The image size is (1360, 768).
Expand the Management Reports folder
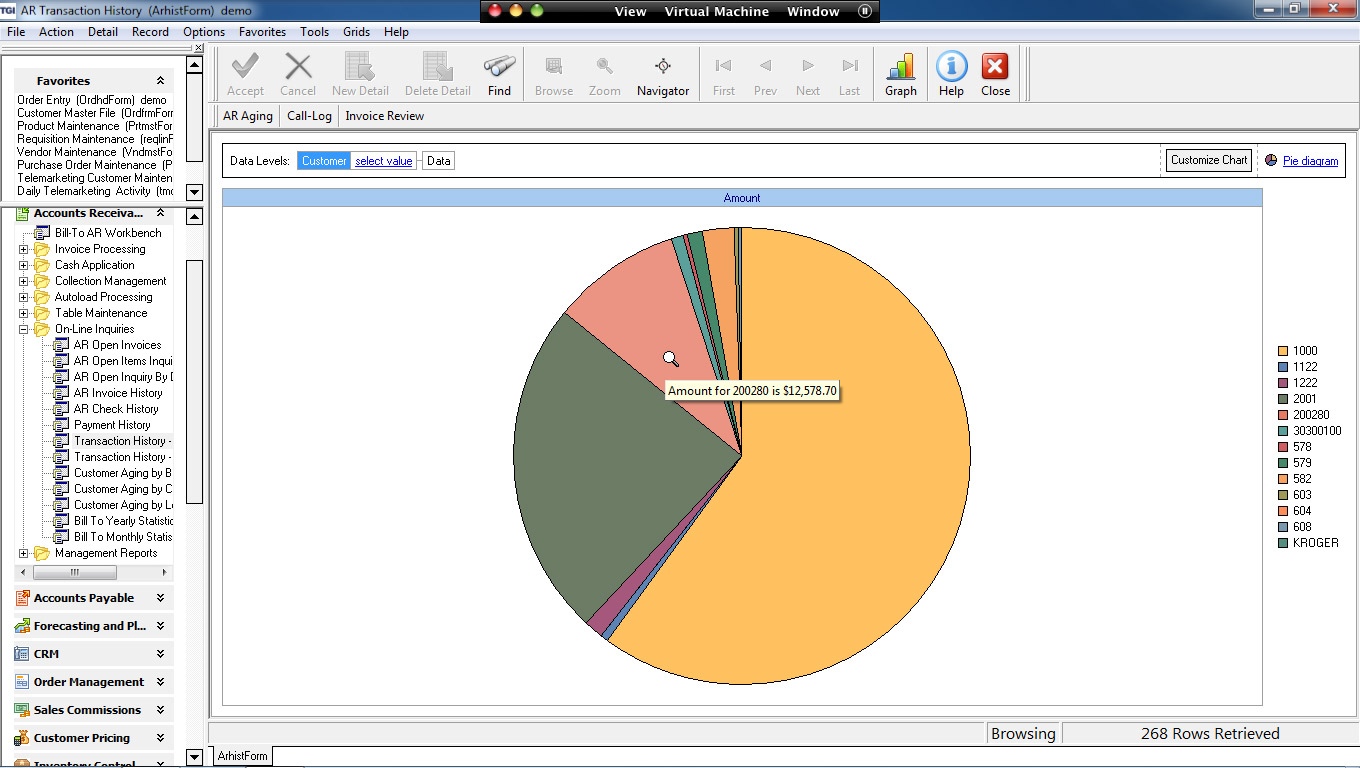click(x=24, y=553)
